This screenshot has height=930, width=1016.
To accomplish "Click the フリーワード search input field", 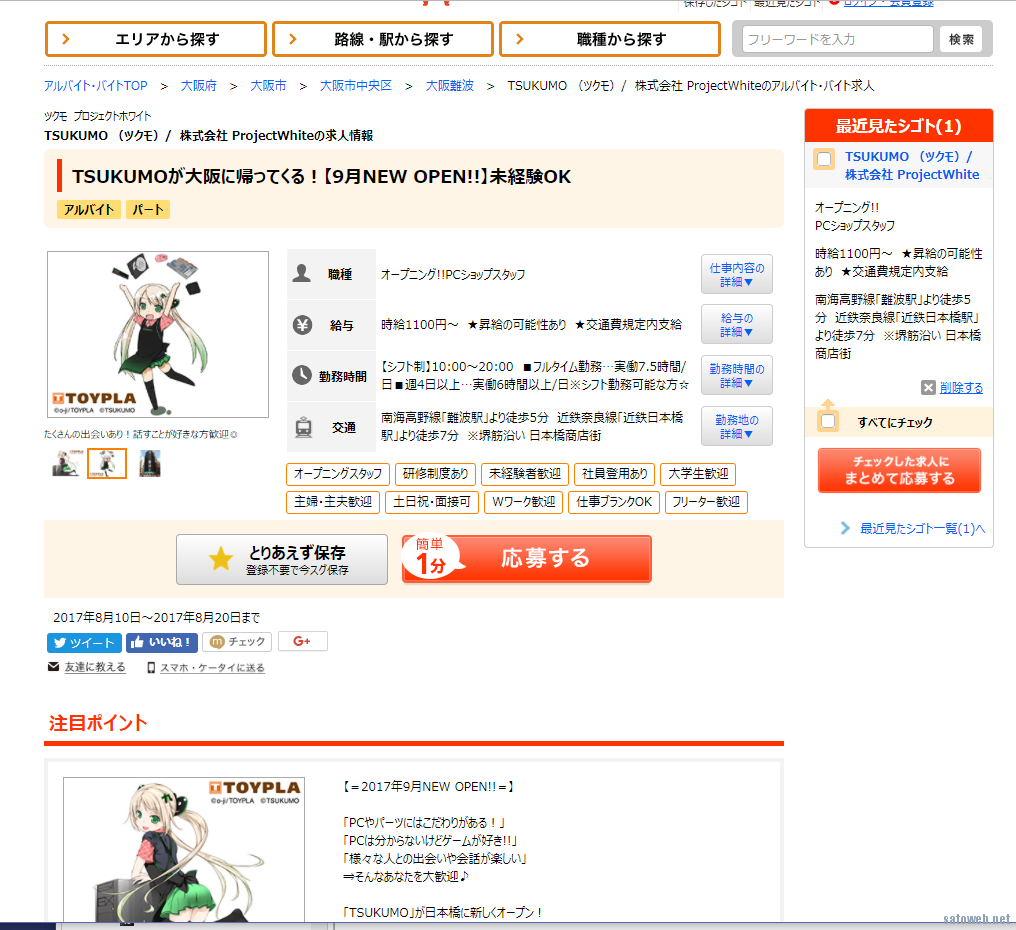I will point(838,39).
